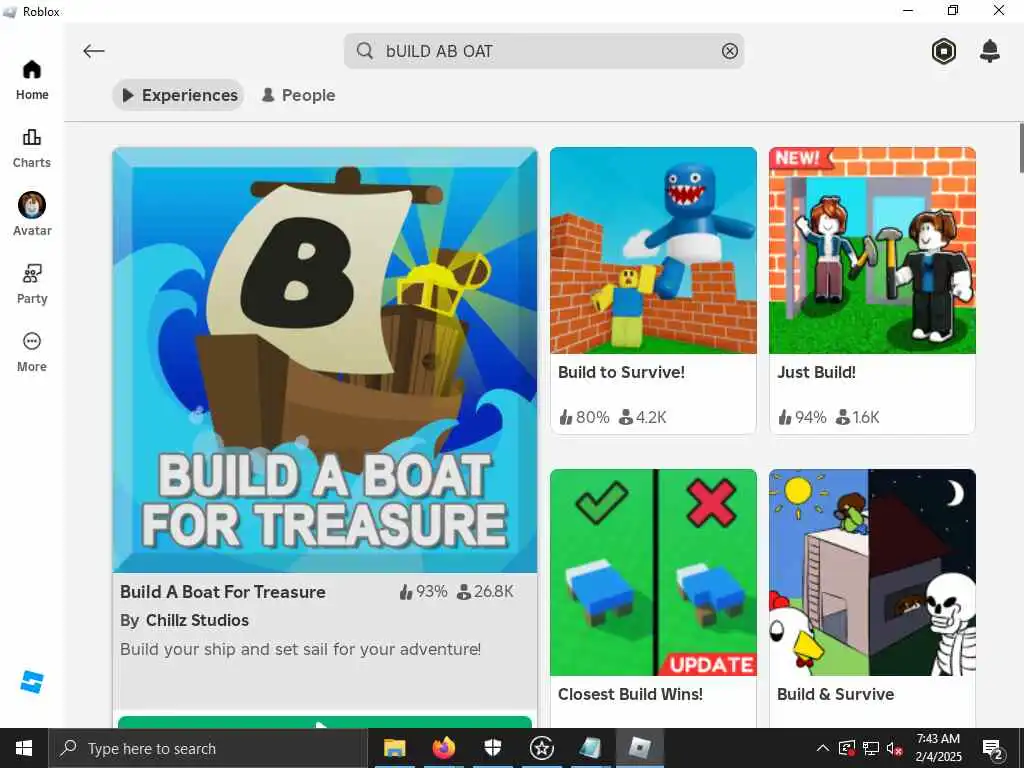Open the clock showing 7:43 AM

pyautogui.click(x=938, y=748)
